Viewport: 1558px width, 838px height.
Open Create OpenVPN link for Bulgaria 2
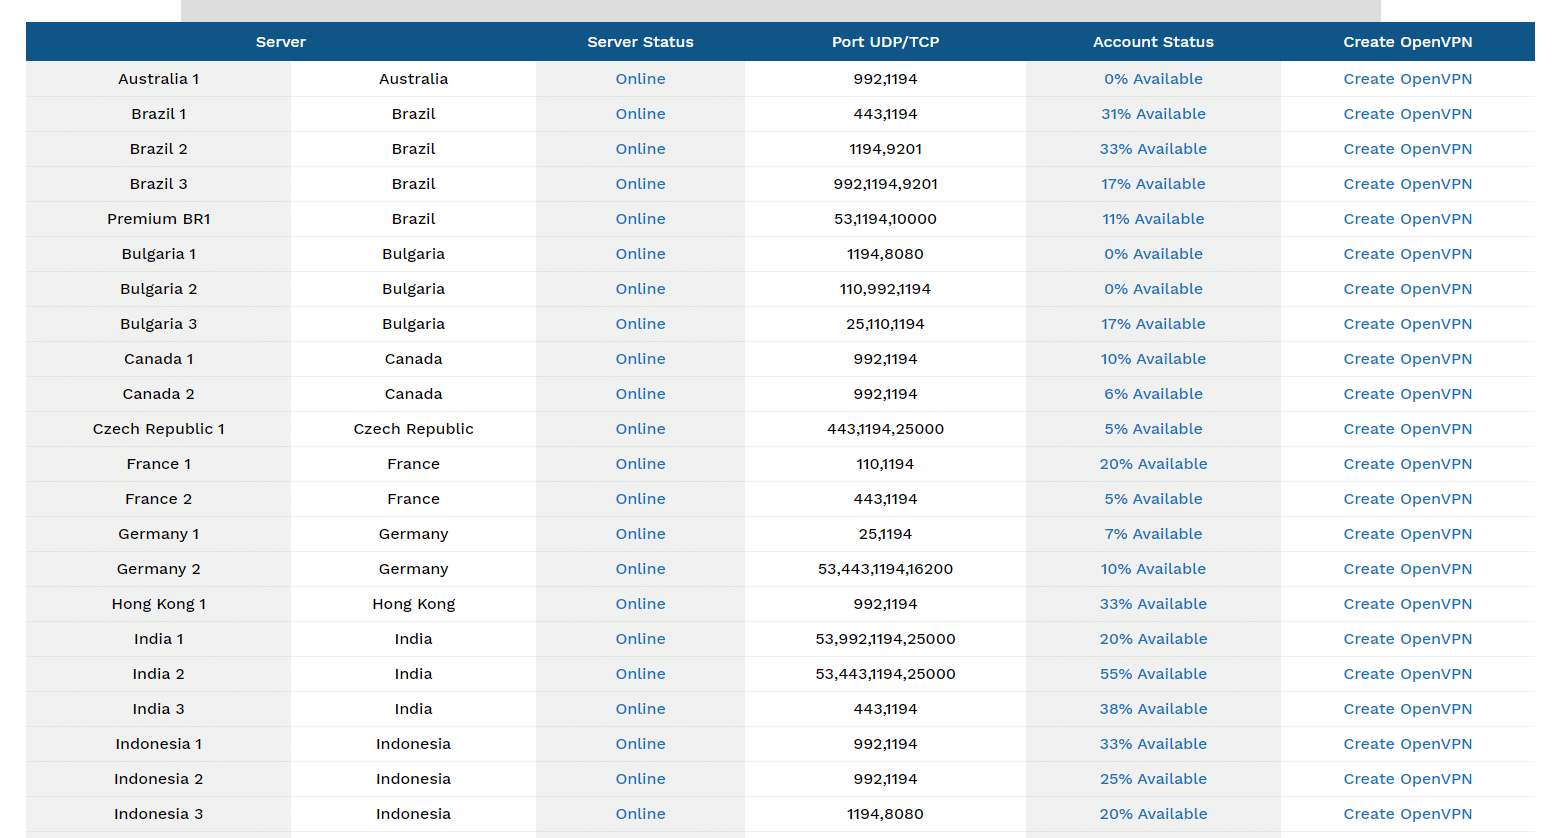pyautogui.click(x=1407, y=289)
